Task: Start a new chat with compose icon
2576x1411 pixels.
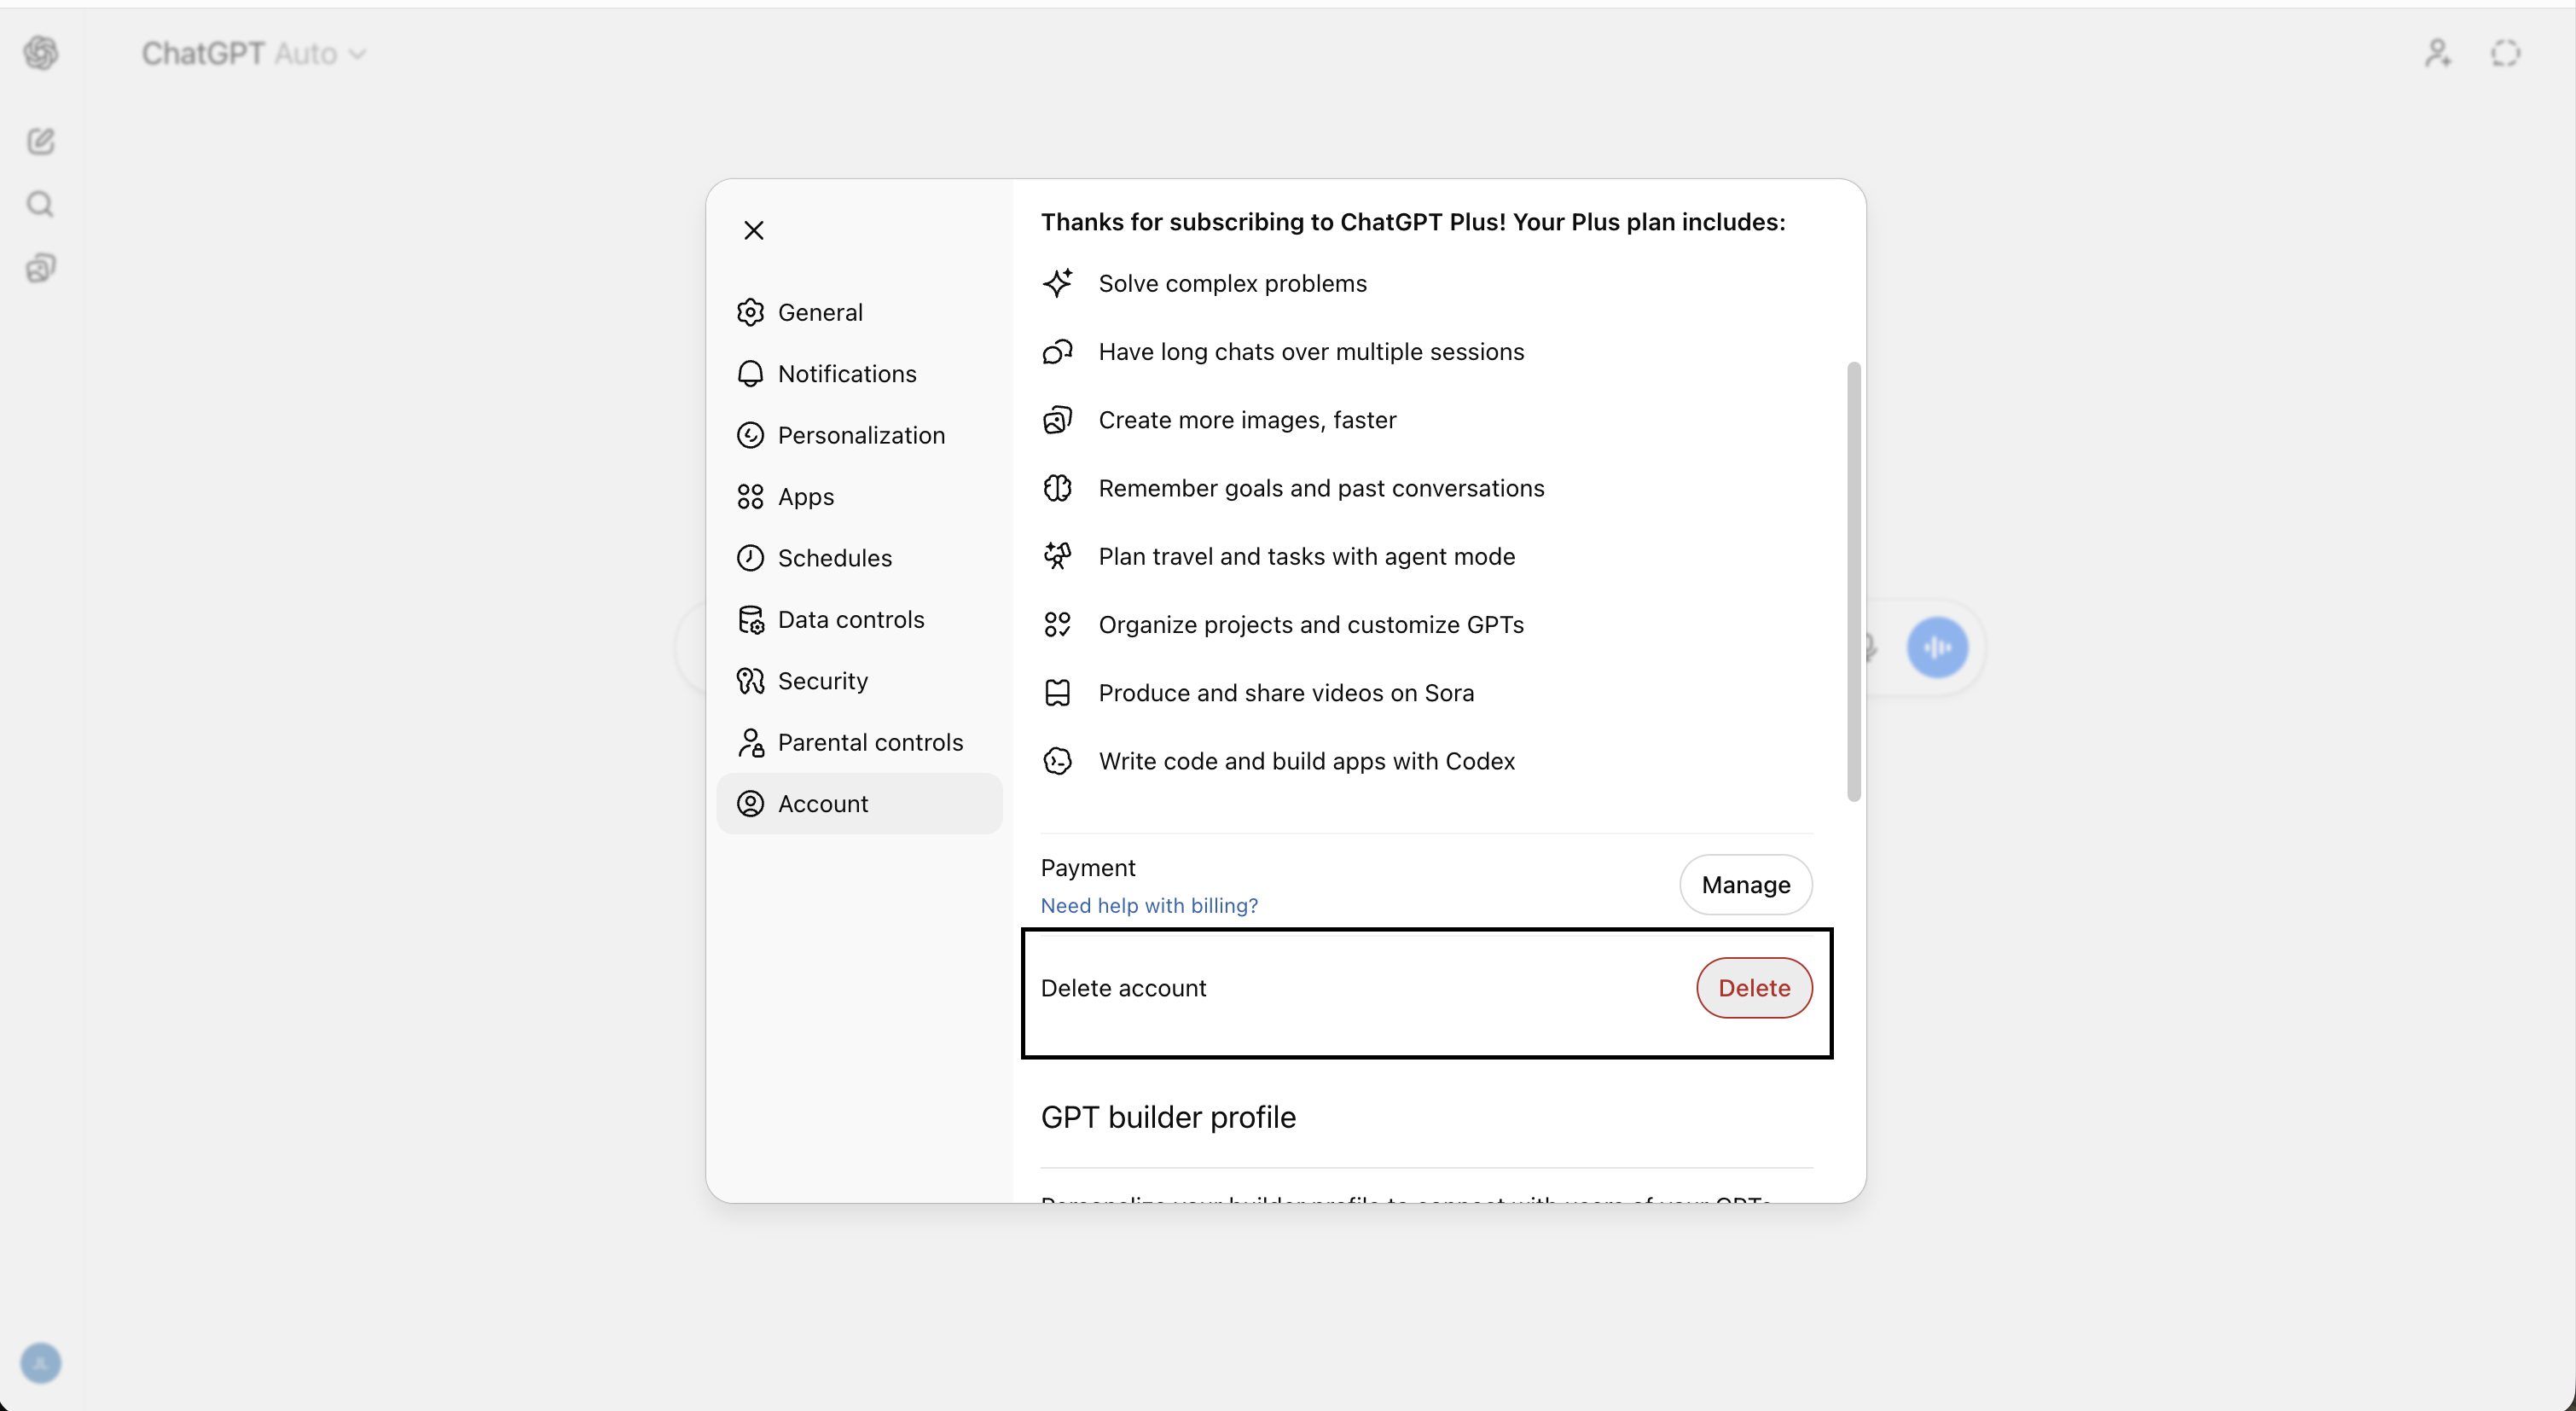Action: (x=41, y=141)
